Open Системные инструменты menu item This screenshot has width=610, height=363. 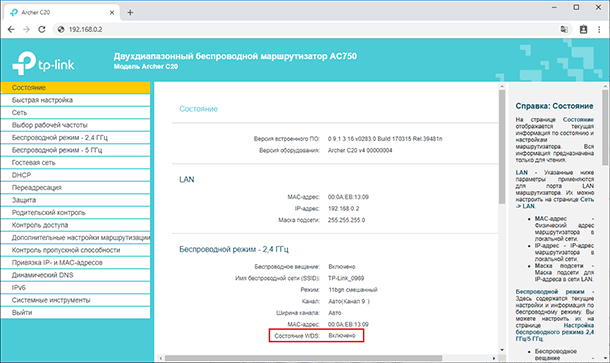(x=75, y=300)
